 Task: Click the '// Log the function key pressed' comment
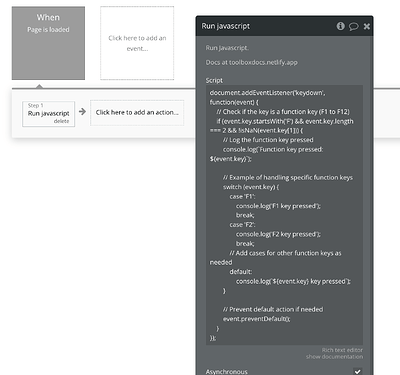coord(268,140)
